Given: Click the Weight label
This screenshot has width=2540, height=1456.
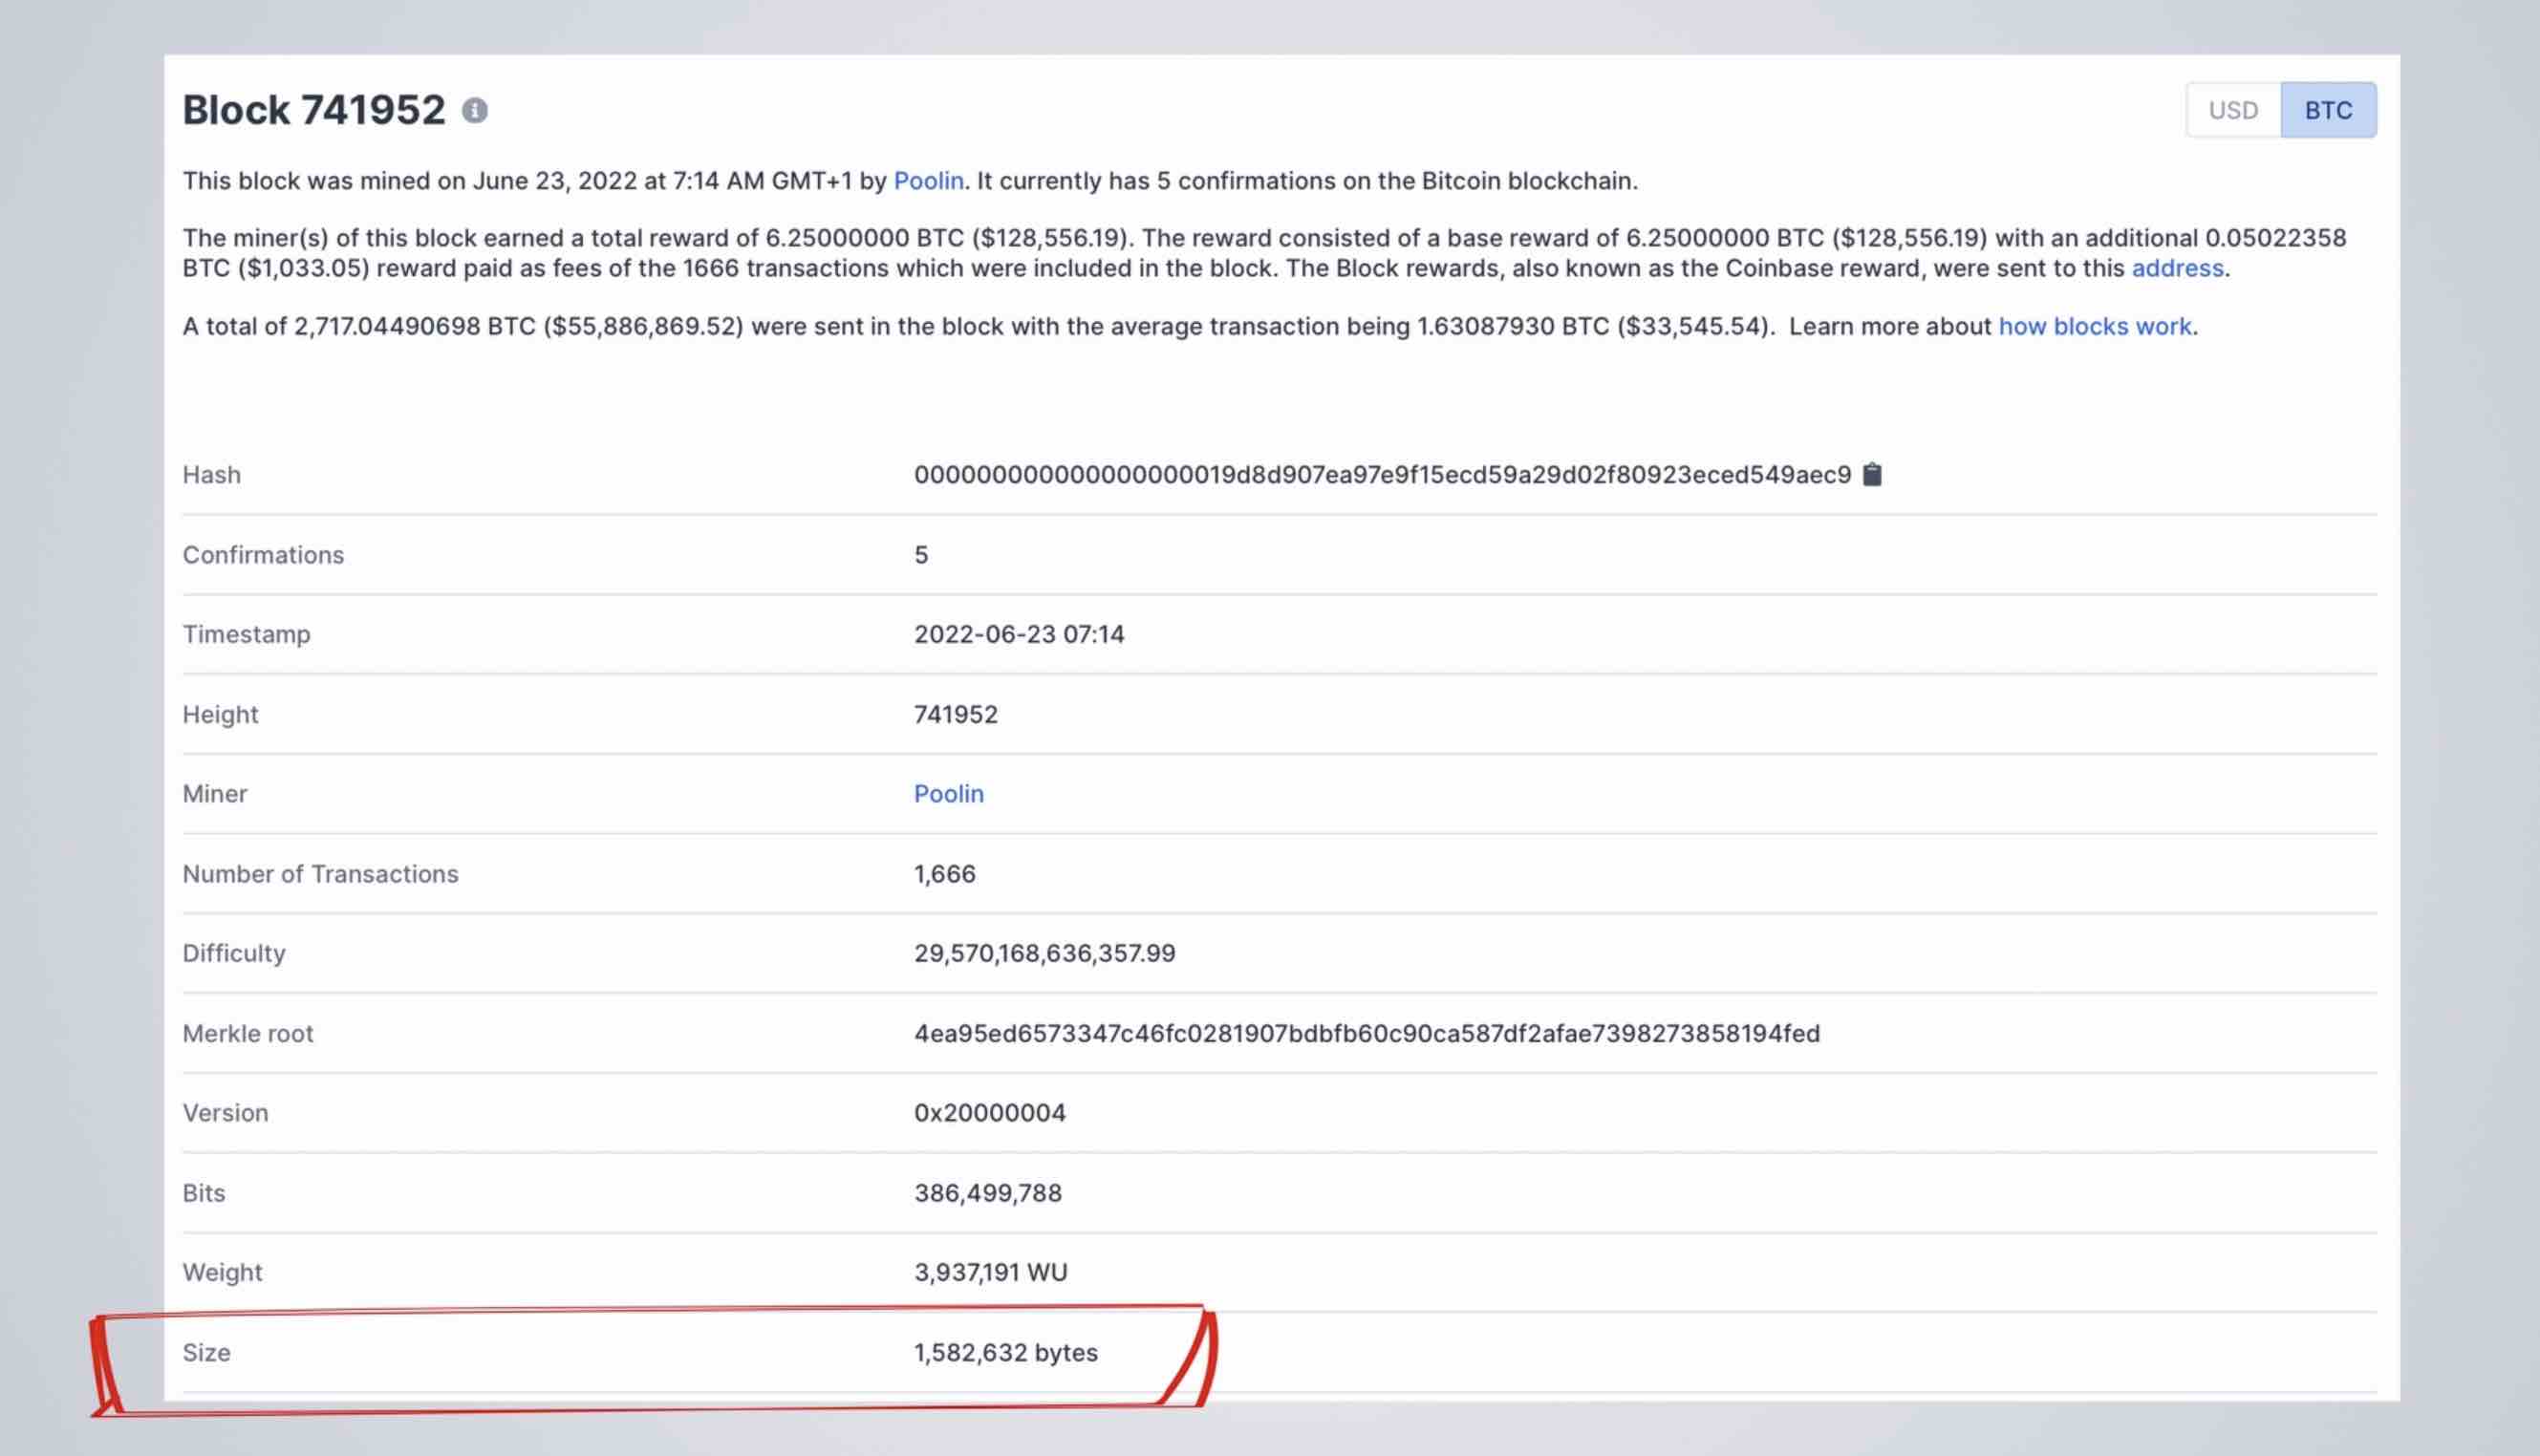Looking at the screenshot, I should [222, 1272].
